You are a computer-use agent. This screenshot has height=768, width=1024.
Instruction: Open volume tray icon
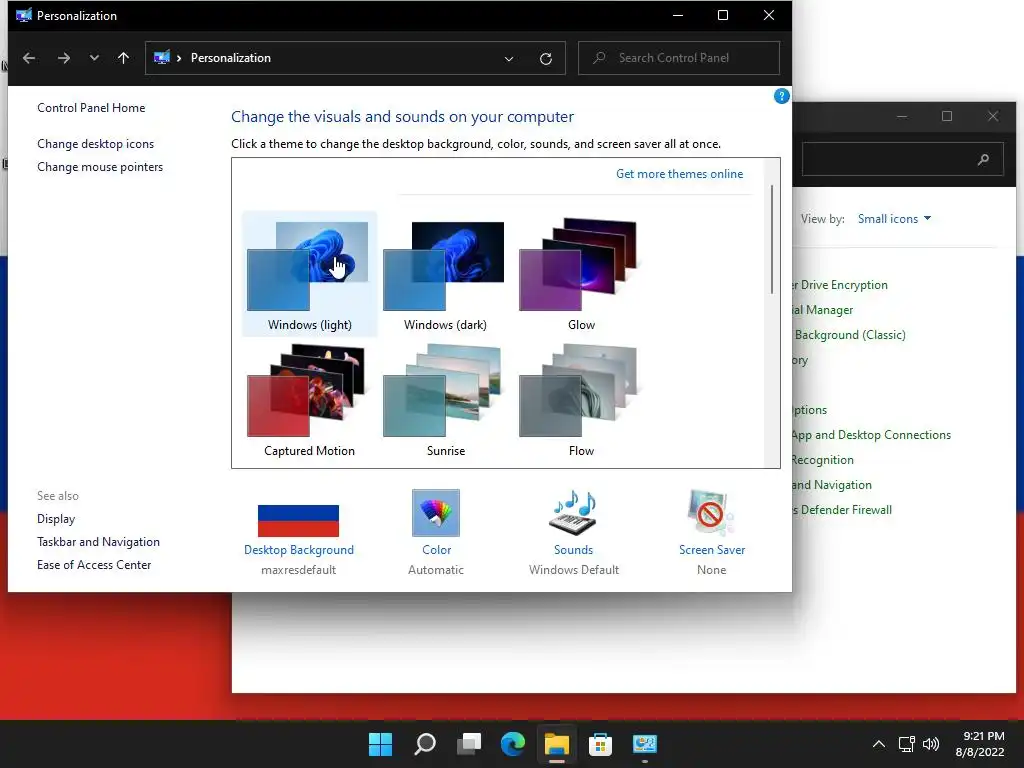(931, 744)
